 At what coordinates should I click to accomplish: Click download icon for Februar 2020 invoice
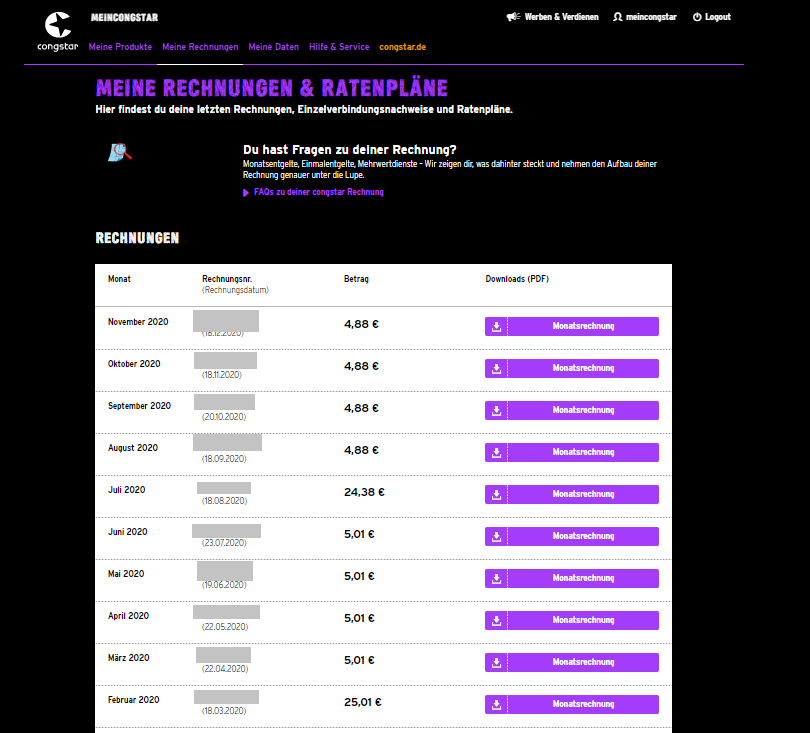pyautogui.click(x=496, y=704)
